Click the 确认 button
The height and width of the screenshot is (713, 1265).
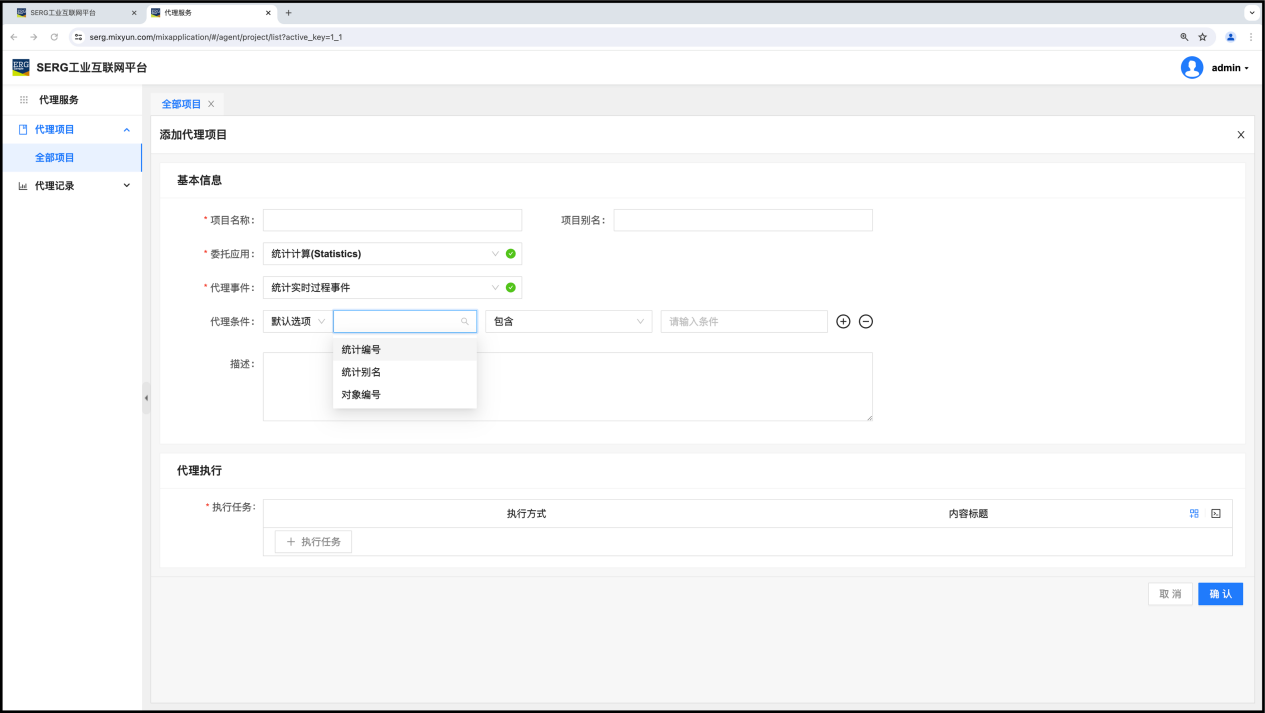(1220, 594)
